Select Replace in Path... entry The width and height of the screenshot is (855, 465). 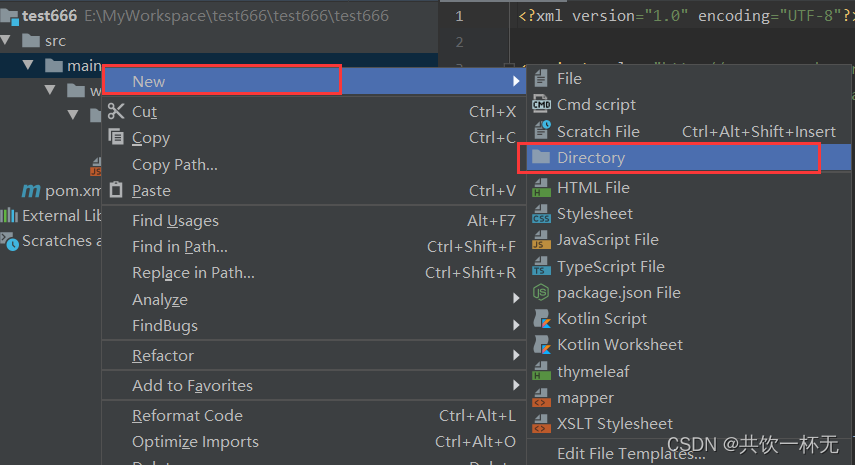tap(314, 273)
